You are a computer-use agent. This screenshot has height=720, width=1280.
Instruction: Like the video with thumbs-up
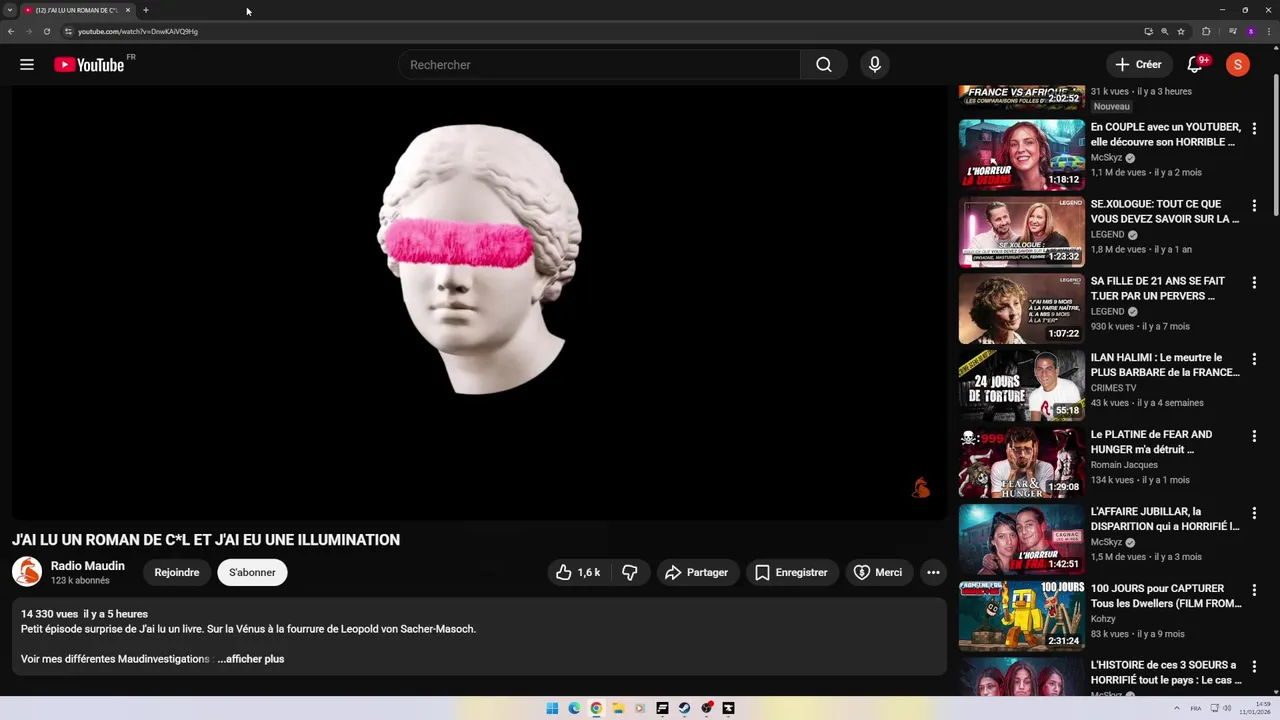(579, 573)
